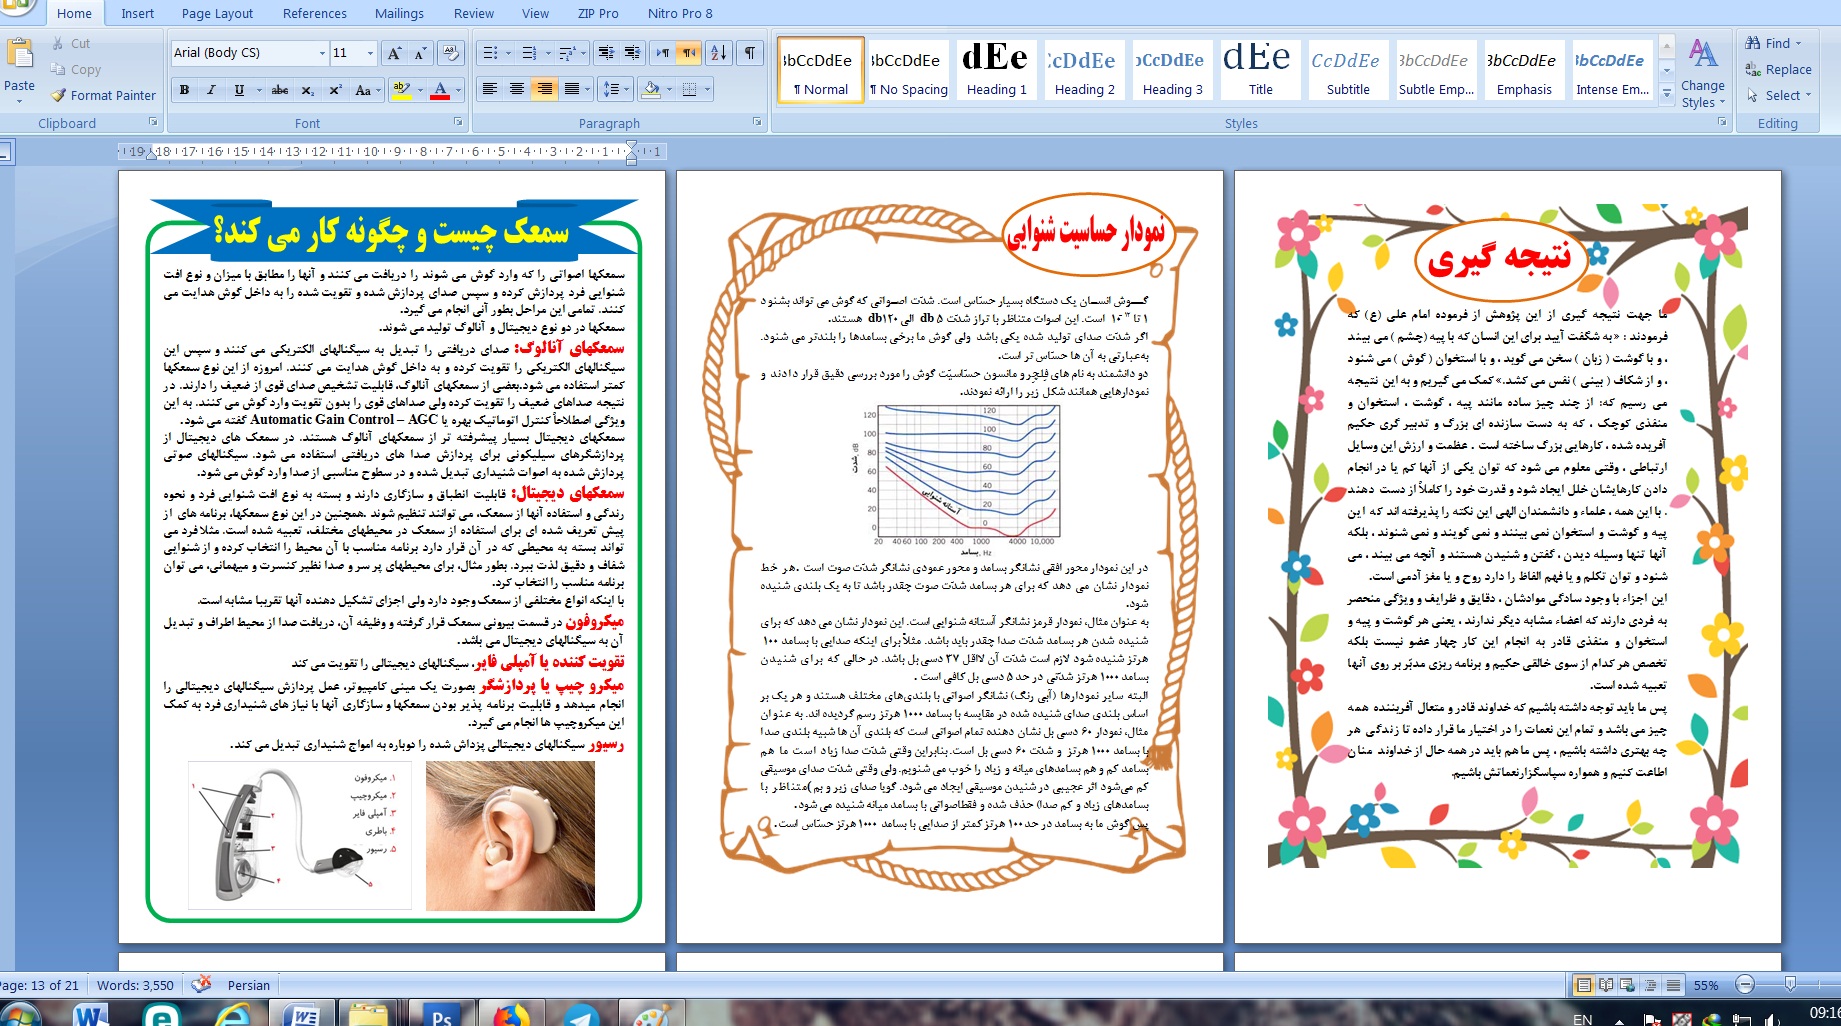The image size is (1841, 1026).
Task: Click the Sort A-Z icon
Action: [718, 53]
